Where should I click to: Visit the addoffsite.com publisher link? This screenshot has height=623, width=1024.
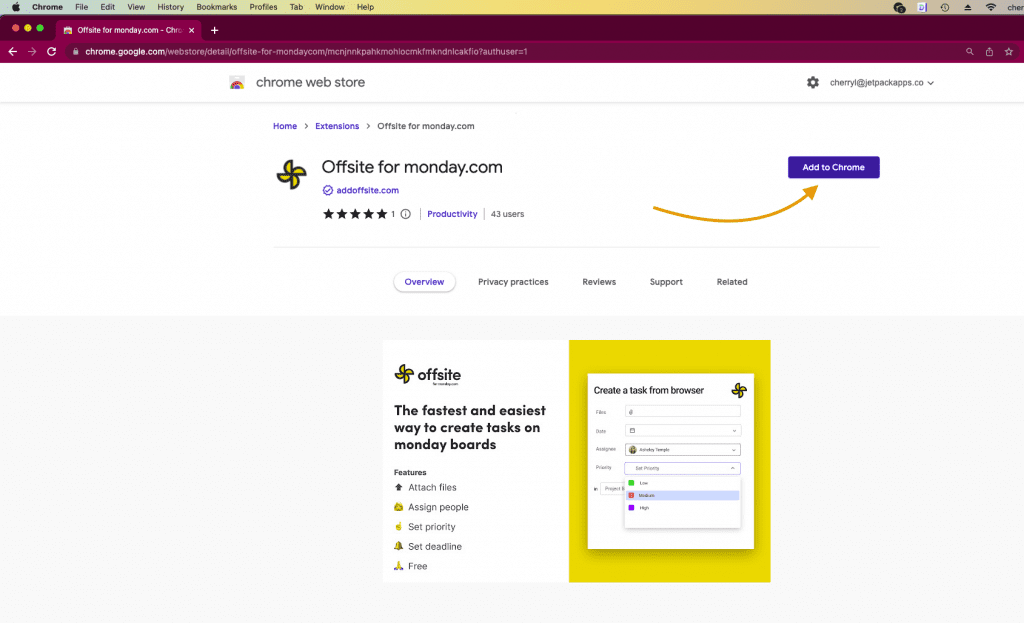coord(368,190)
